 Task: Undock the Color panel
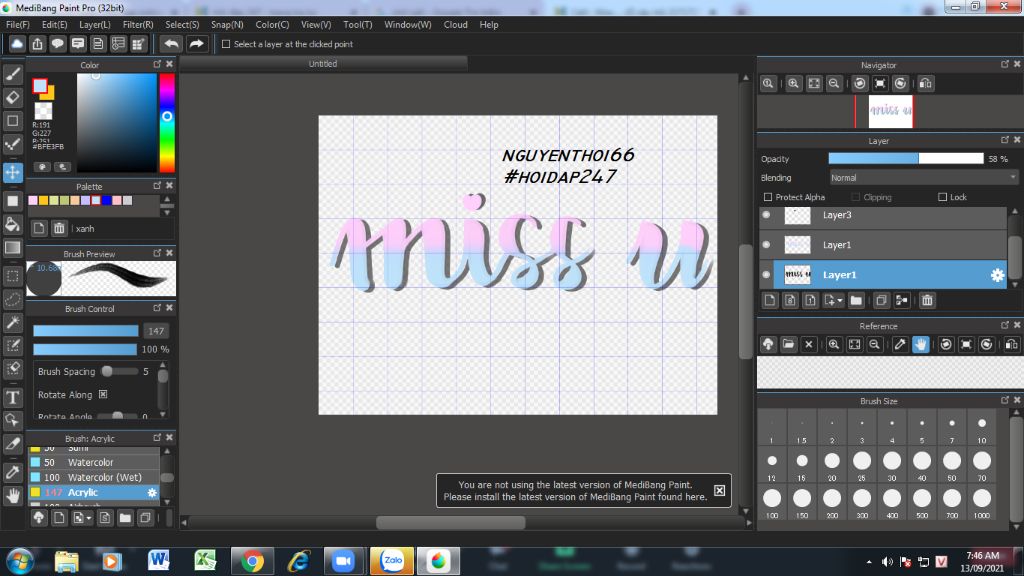point(157,64)
